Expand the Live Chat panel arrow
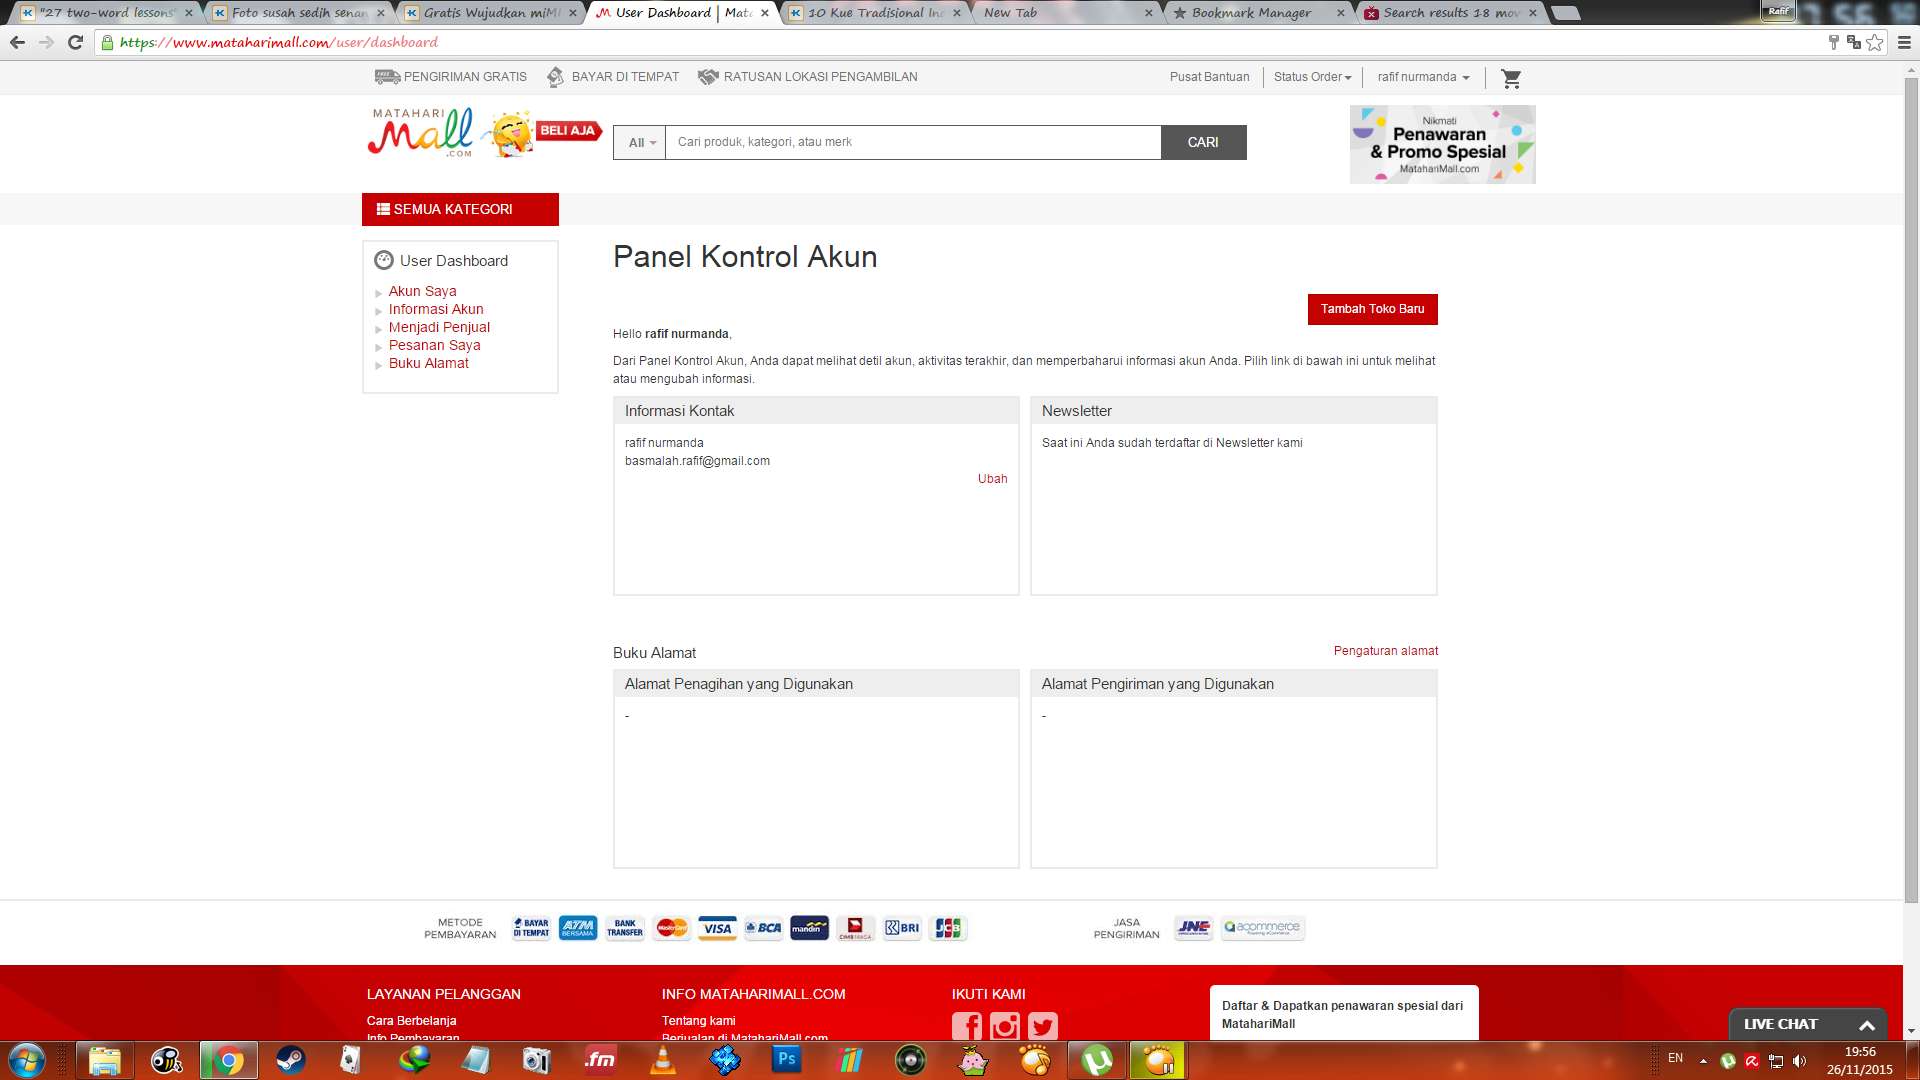 pyautogui.click(x=1867, y=1025)
